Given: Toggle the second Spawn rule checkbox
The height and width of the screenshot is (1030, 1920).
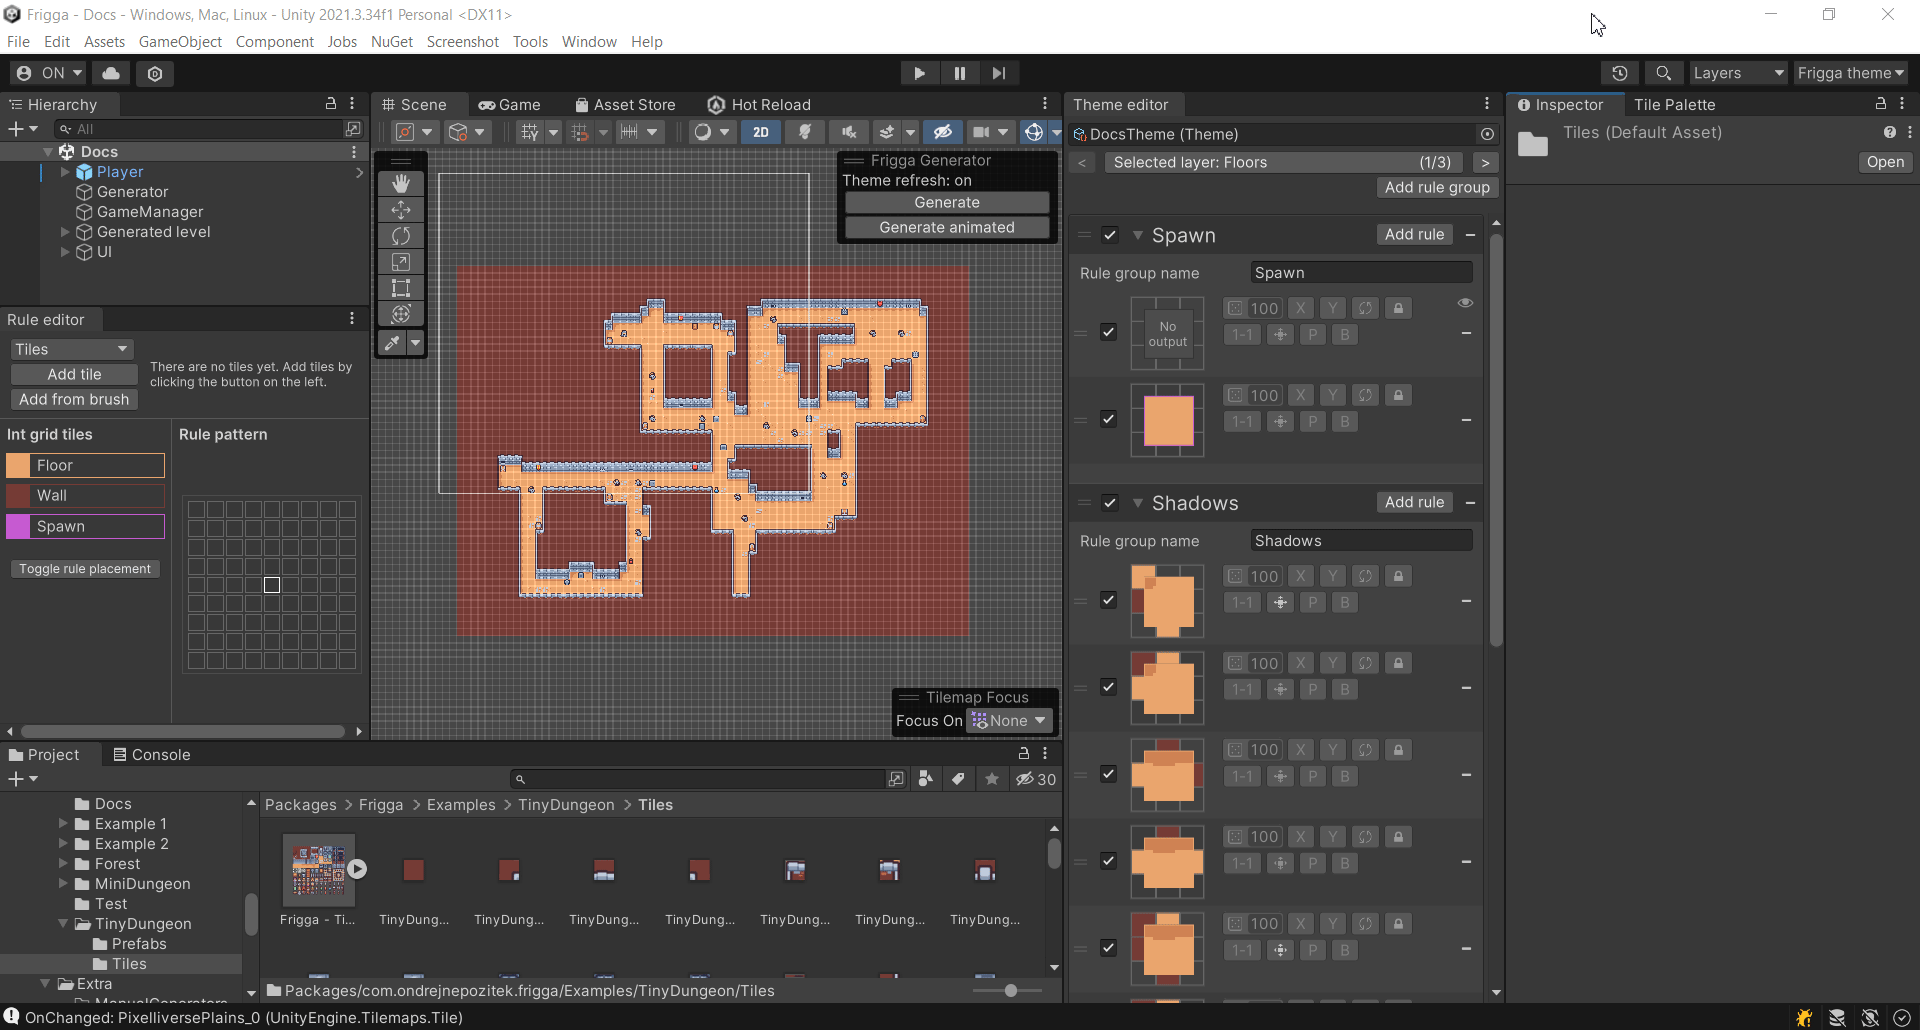Looking at the screenshot, I should tap(1108, 419).
